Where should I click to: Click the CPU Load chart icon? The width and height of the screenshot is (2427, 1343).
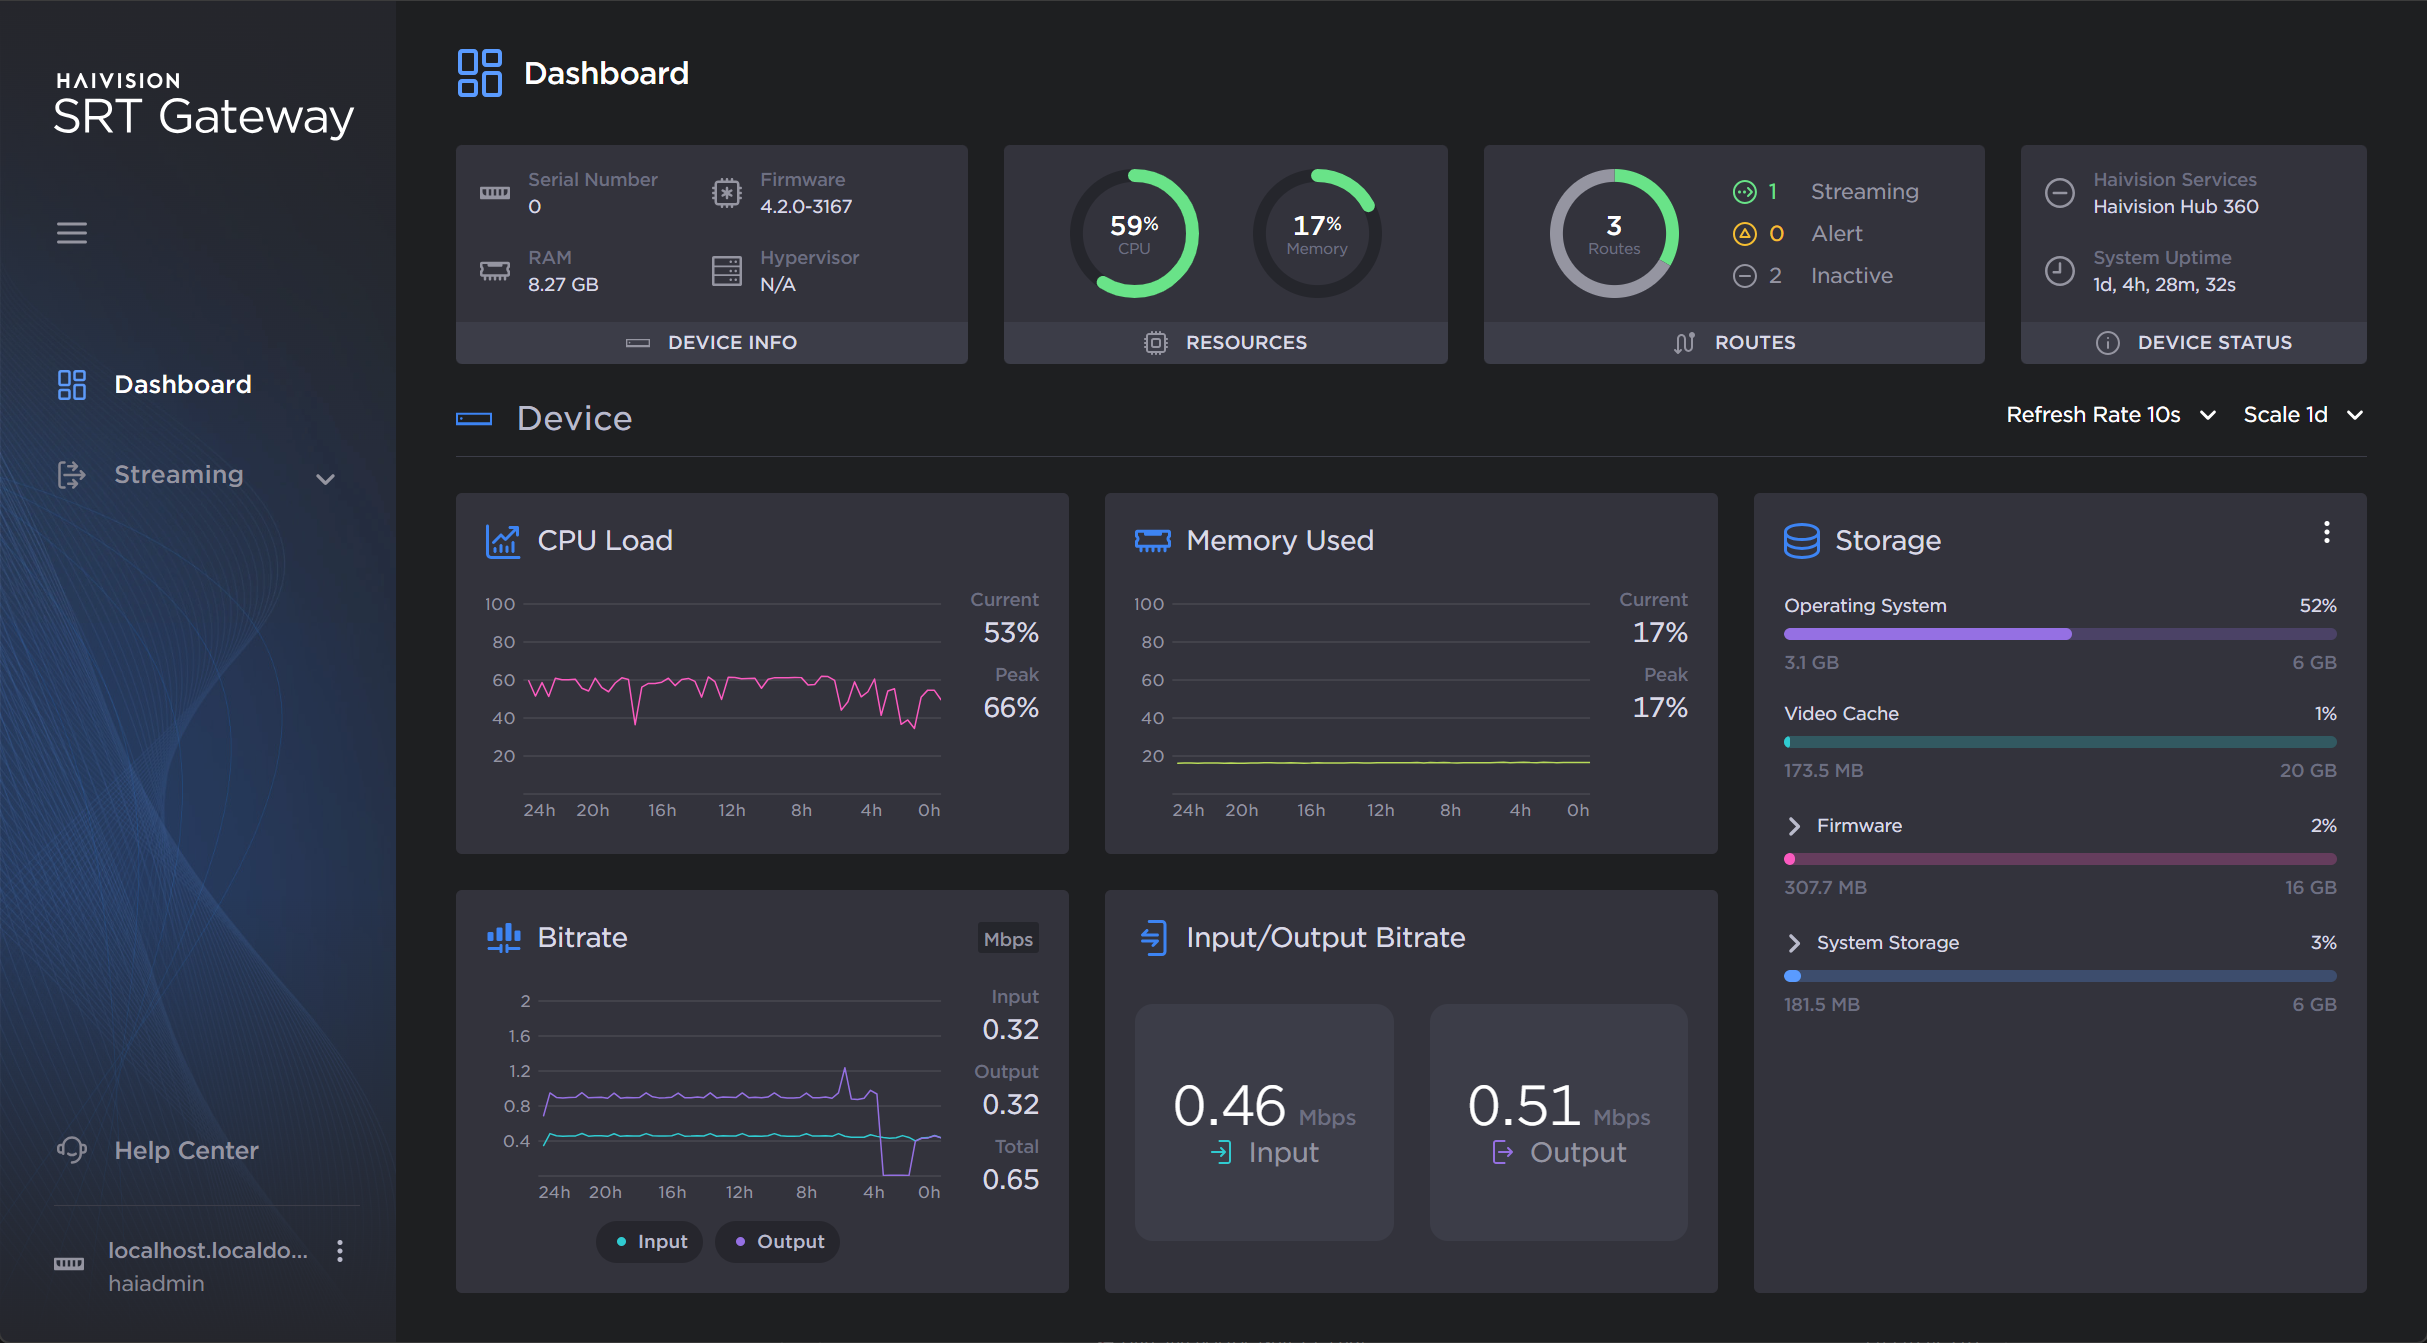(503, 540)
